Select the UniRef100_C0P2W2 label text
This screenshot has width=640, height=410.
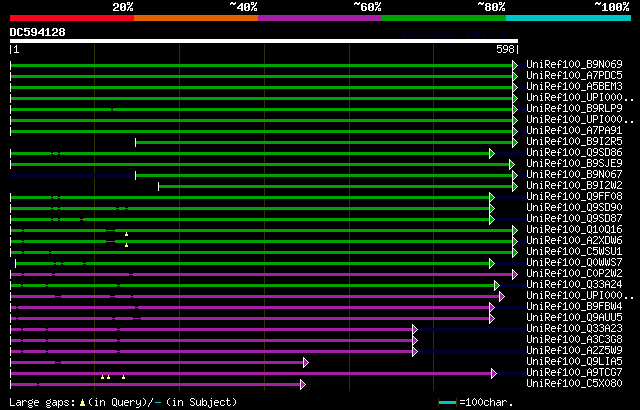(x=574, y=274)
